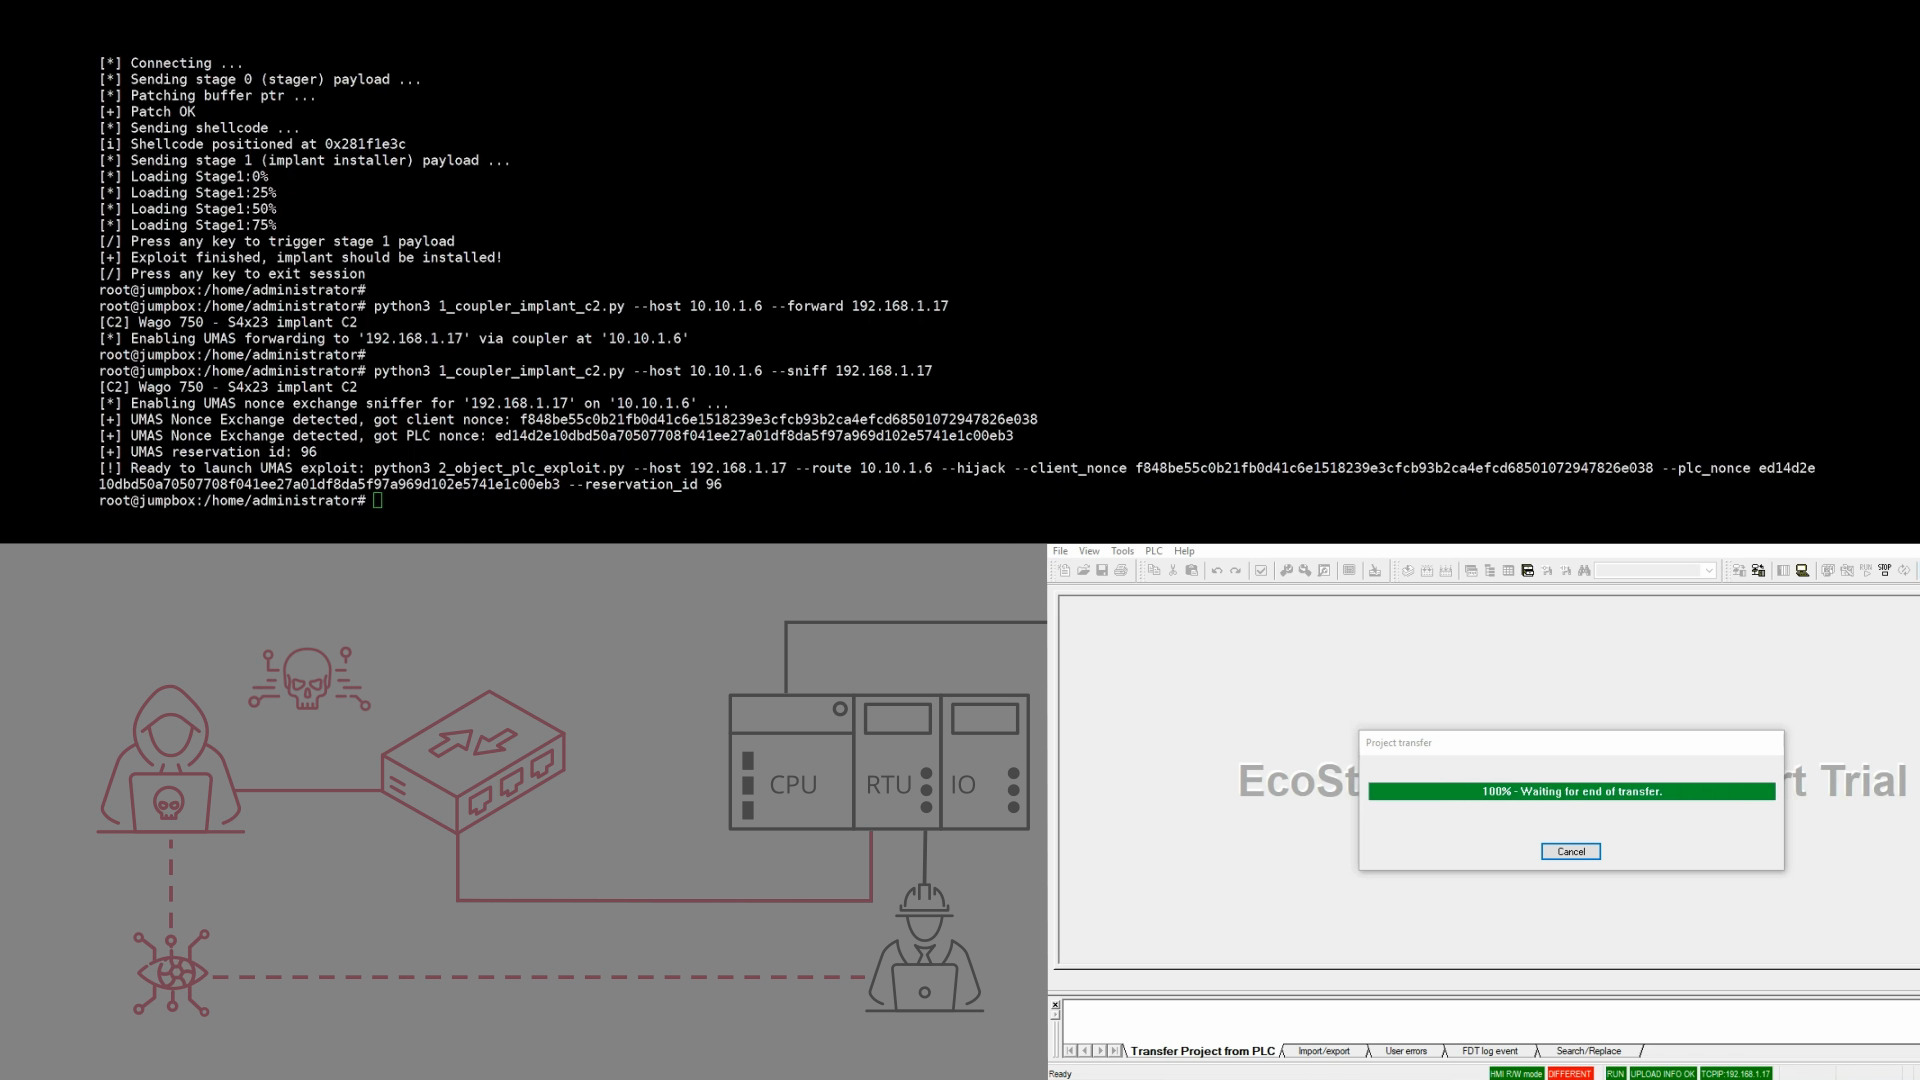Click the terminal prompt cursor on the last line
1920x1080 pixels.
coord(377,501)
